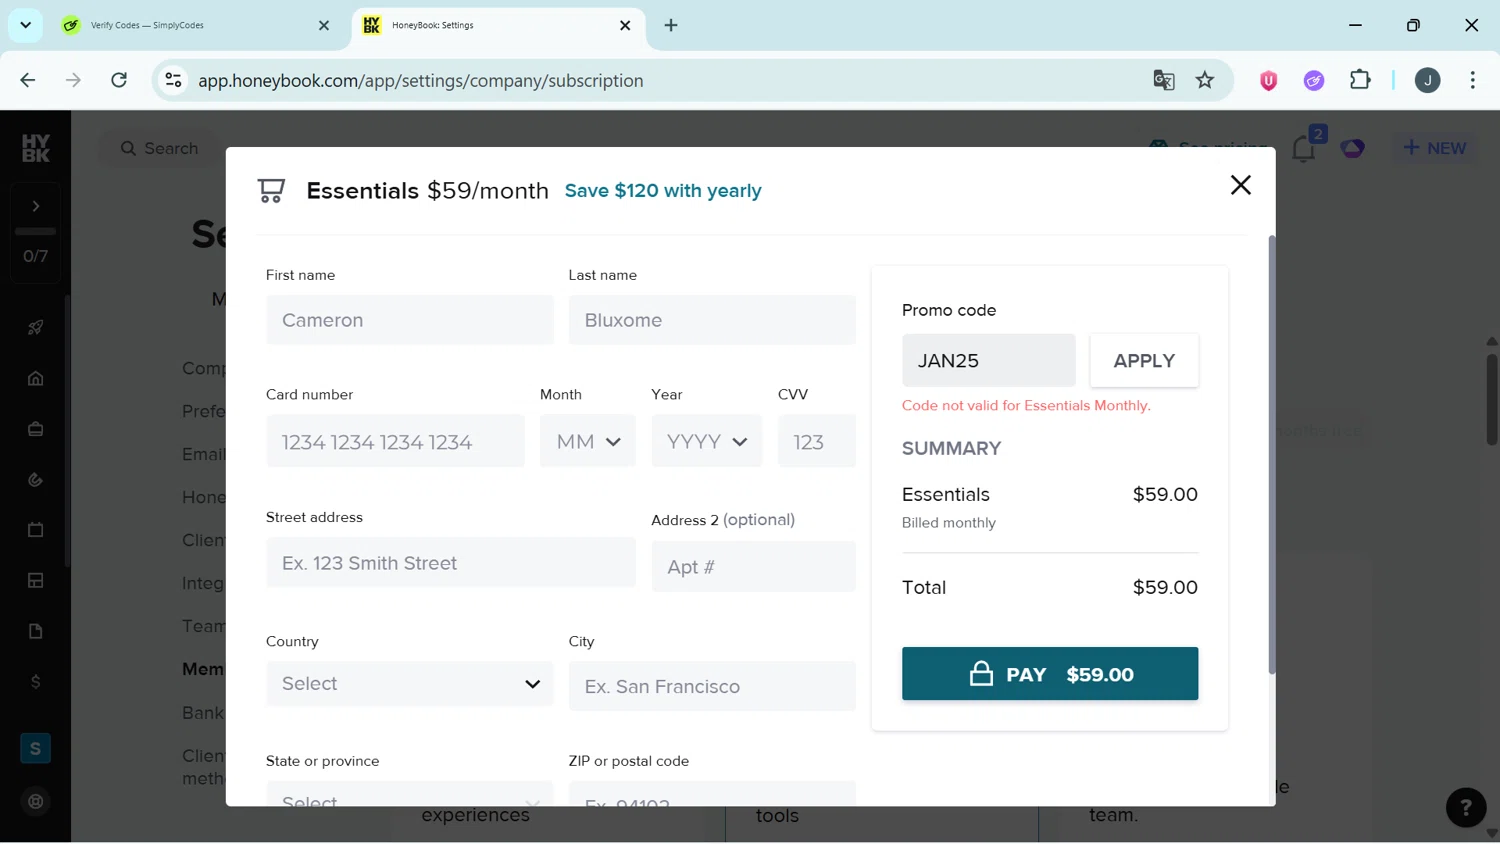Click the Street address field
The height and width of the screenshot is (844, 1500).
click(x=451, y=563)
